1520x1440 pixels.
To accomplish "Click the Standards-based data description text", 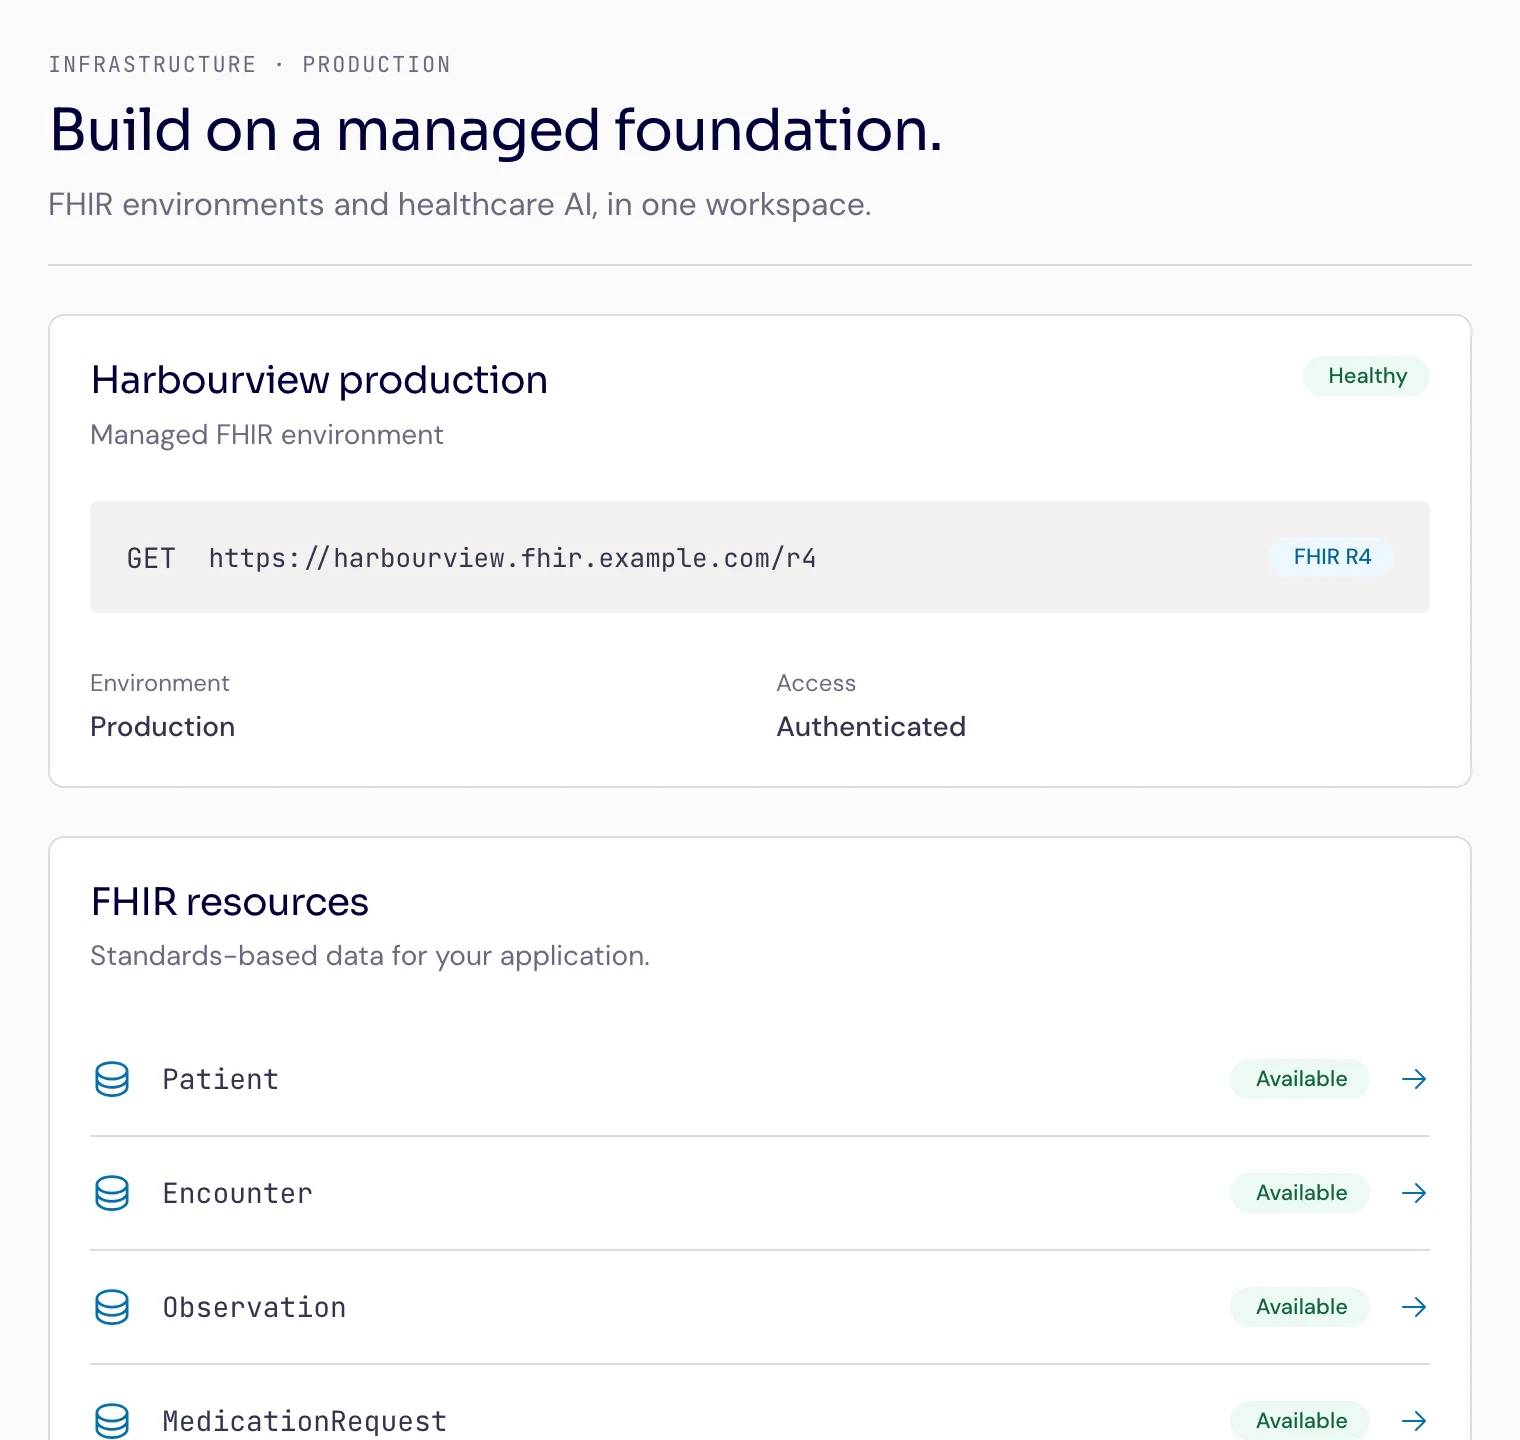I will tap(370, 956).
